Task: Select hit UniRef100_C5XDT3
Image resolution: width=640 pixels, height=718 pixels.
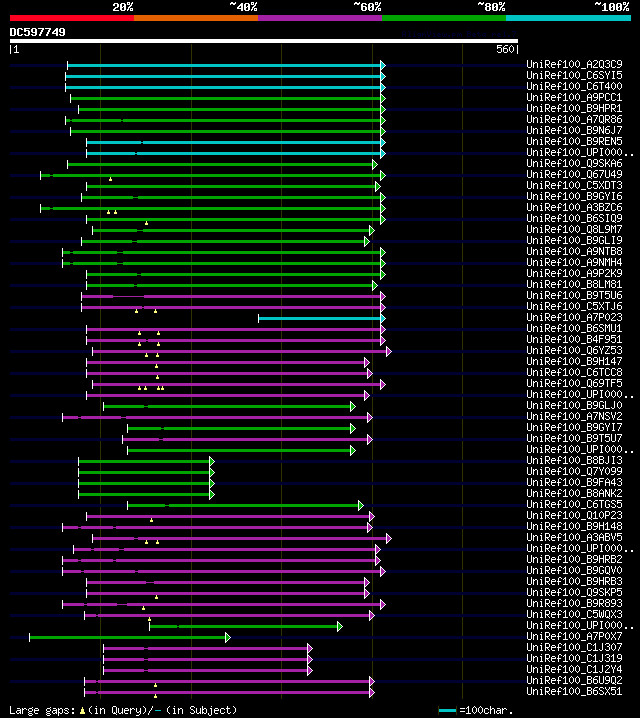Action: [574, 185]
